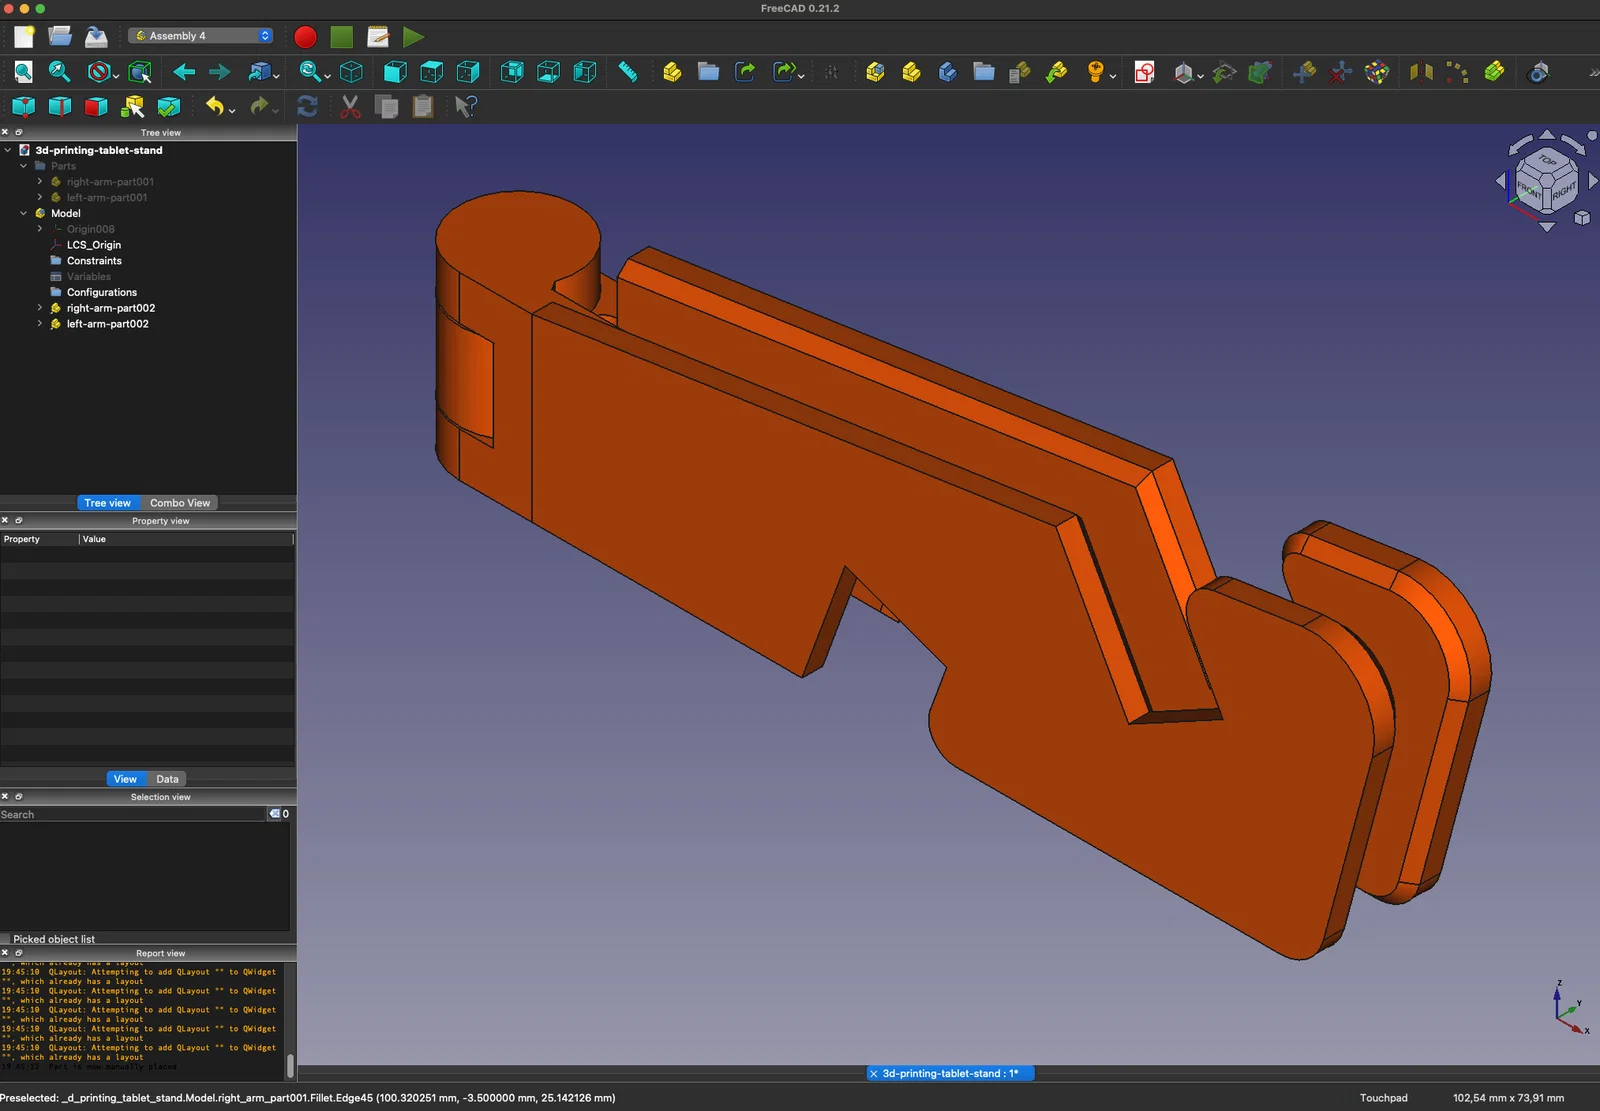
Task: Click the view dimensions in status bar
Action: click(x=1508, y=1098)
